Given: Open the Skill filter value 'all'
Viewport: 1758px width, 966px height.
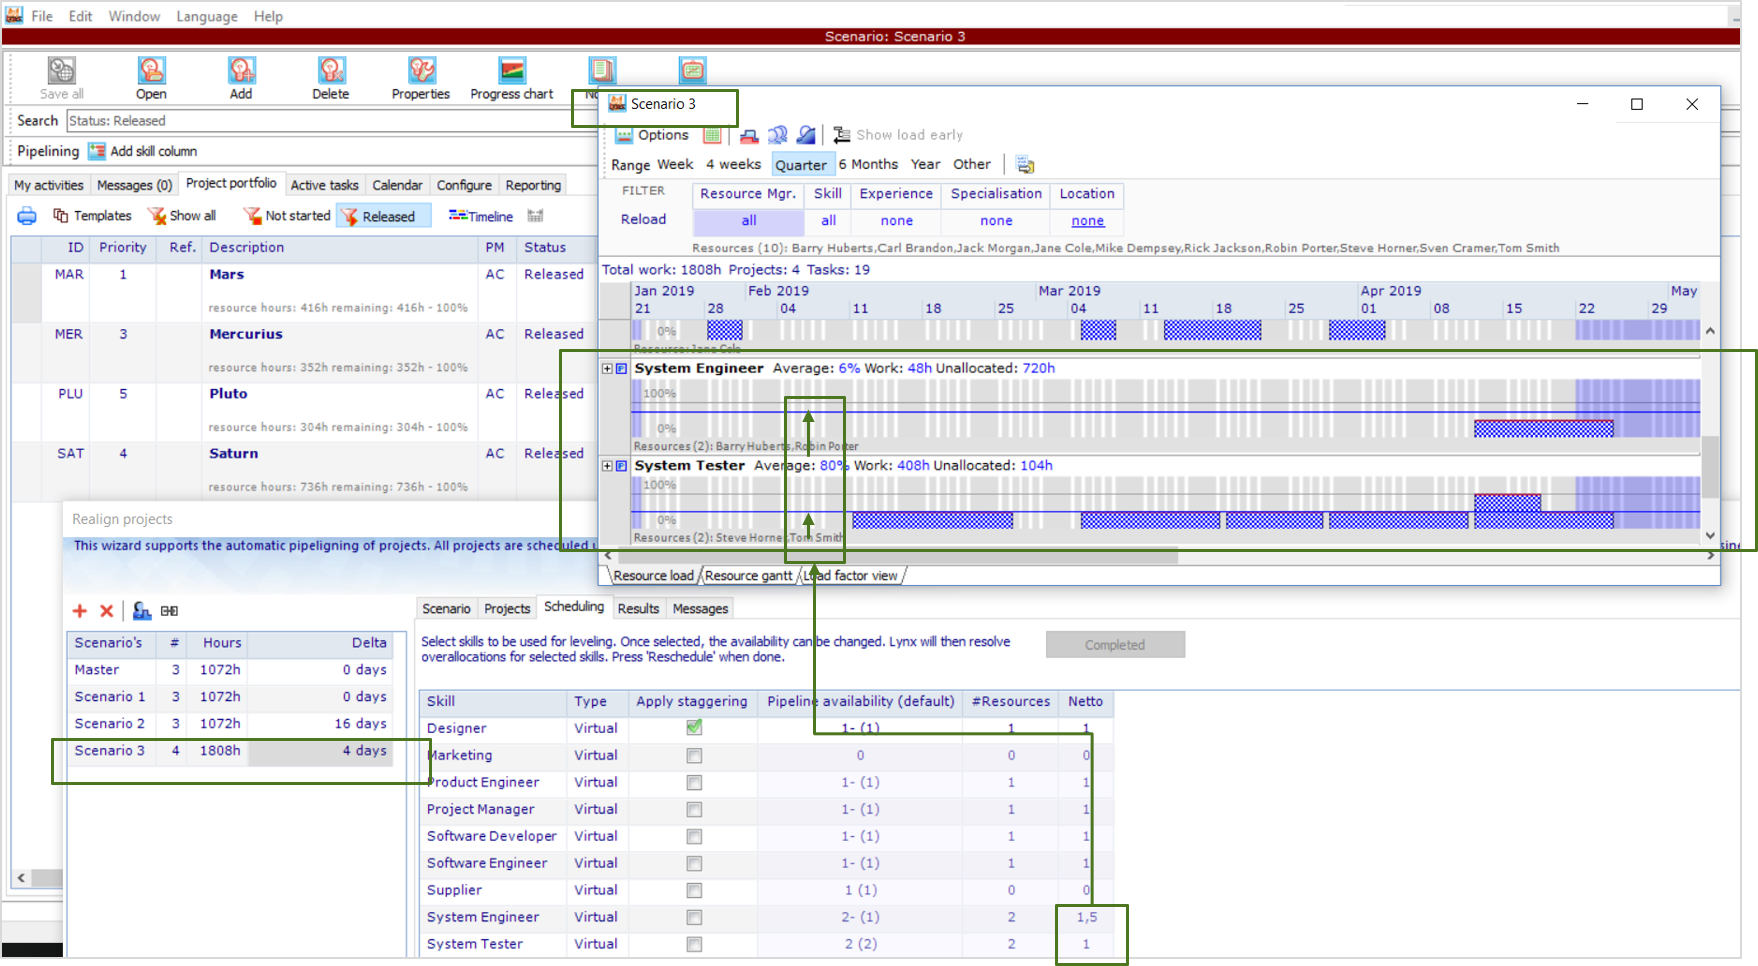Looking at the screenshot, I should tap(828, 221).
